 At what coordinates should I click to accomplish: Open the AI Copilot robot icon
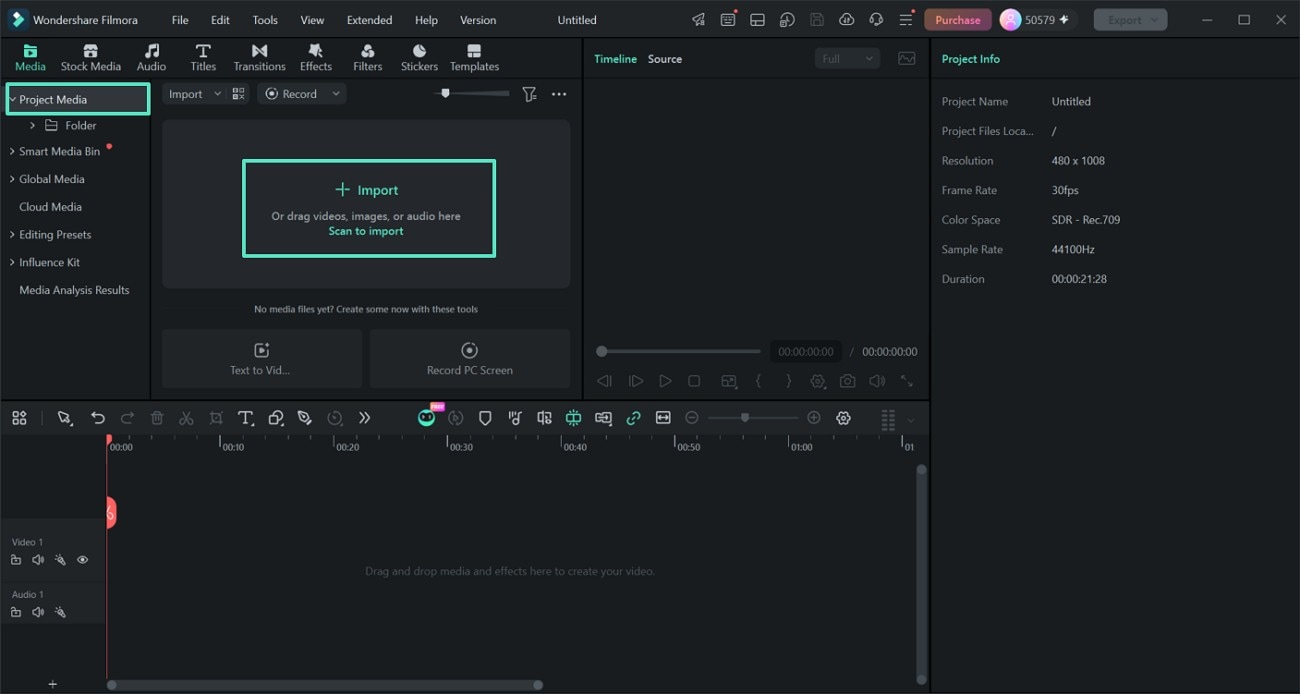[426, 418]
